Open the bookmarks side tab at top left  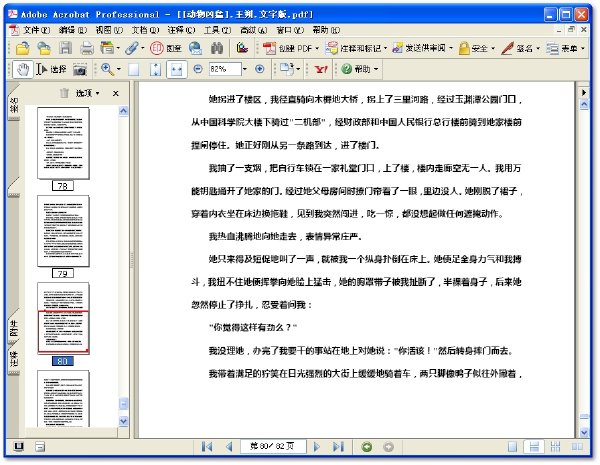pos(14,104)
